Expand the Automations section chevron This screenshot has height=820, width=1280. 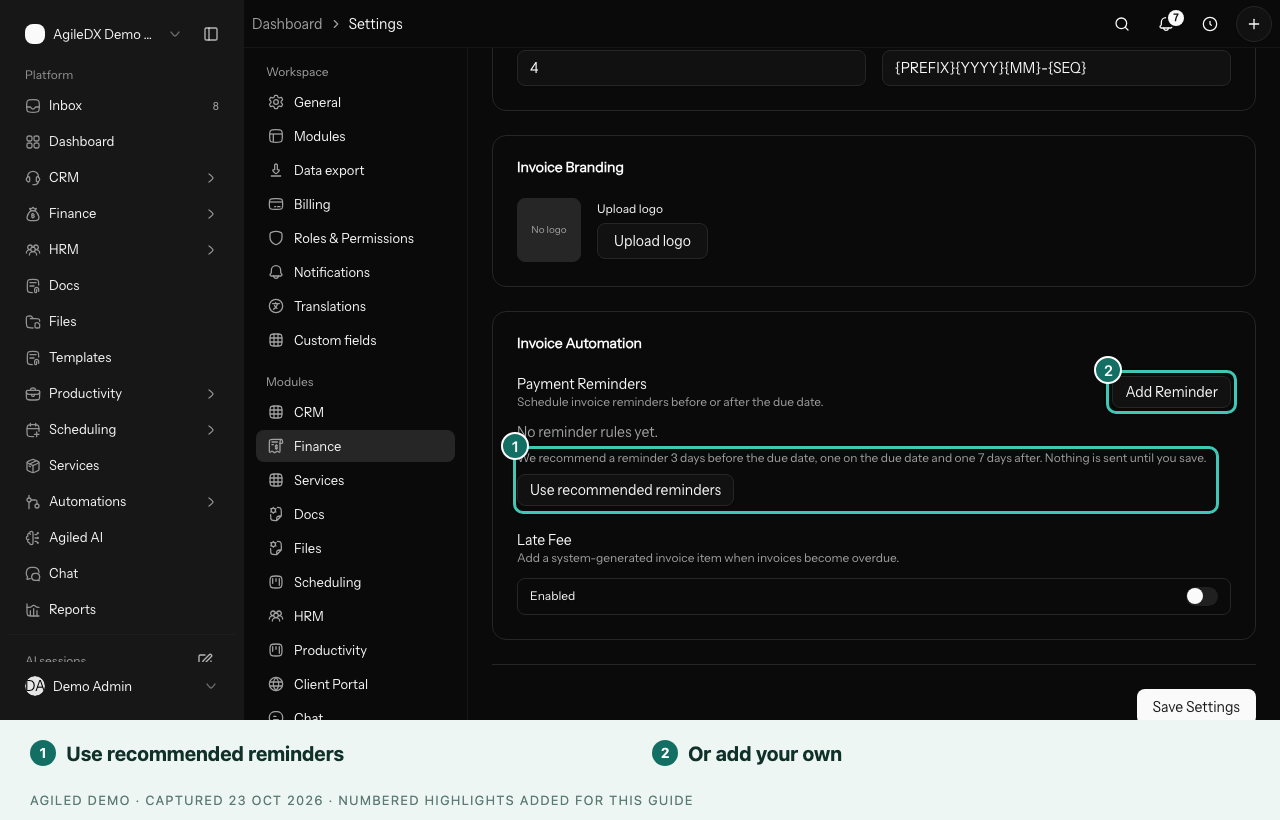tap(211, 501)
